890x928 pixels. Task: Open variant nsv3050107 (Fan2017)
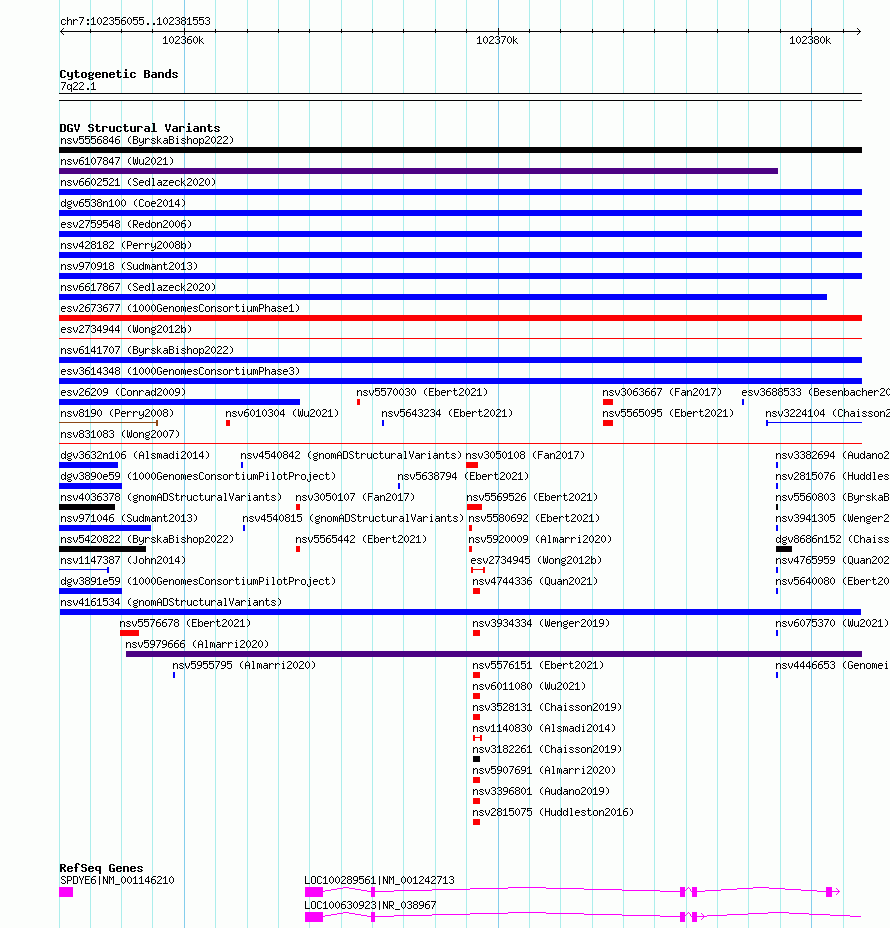[x=355, y=497]
